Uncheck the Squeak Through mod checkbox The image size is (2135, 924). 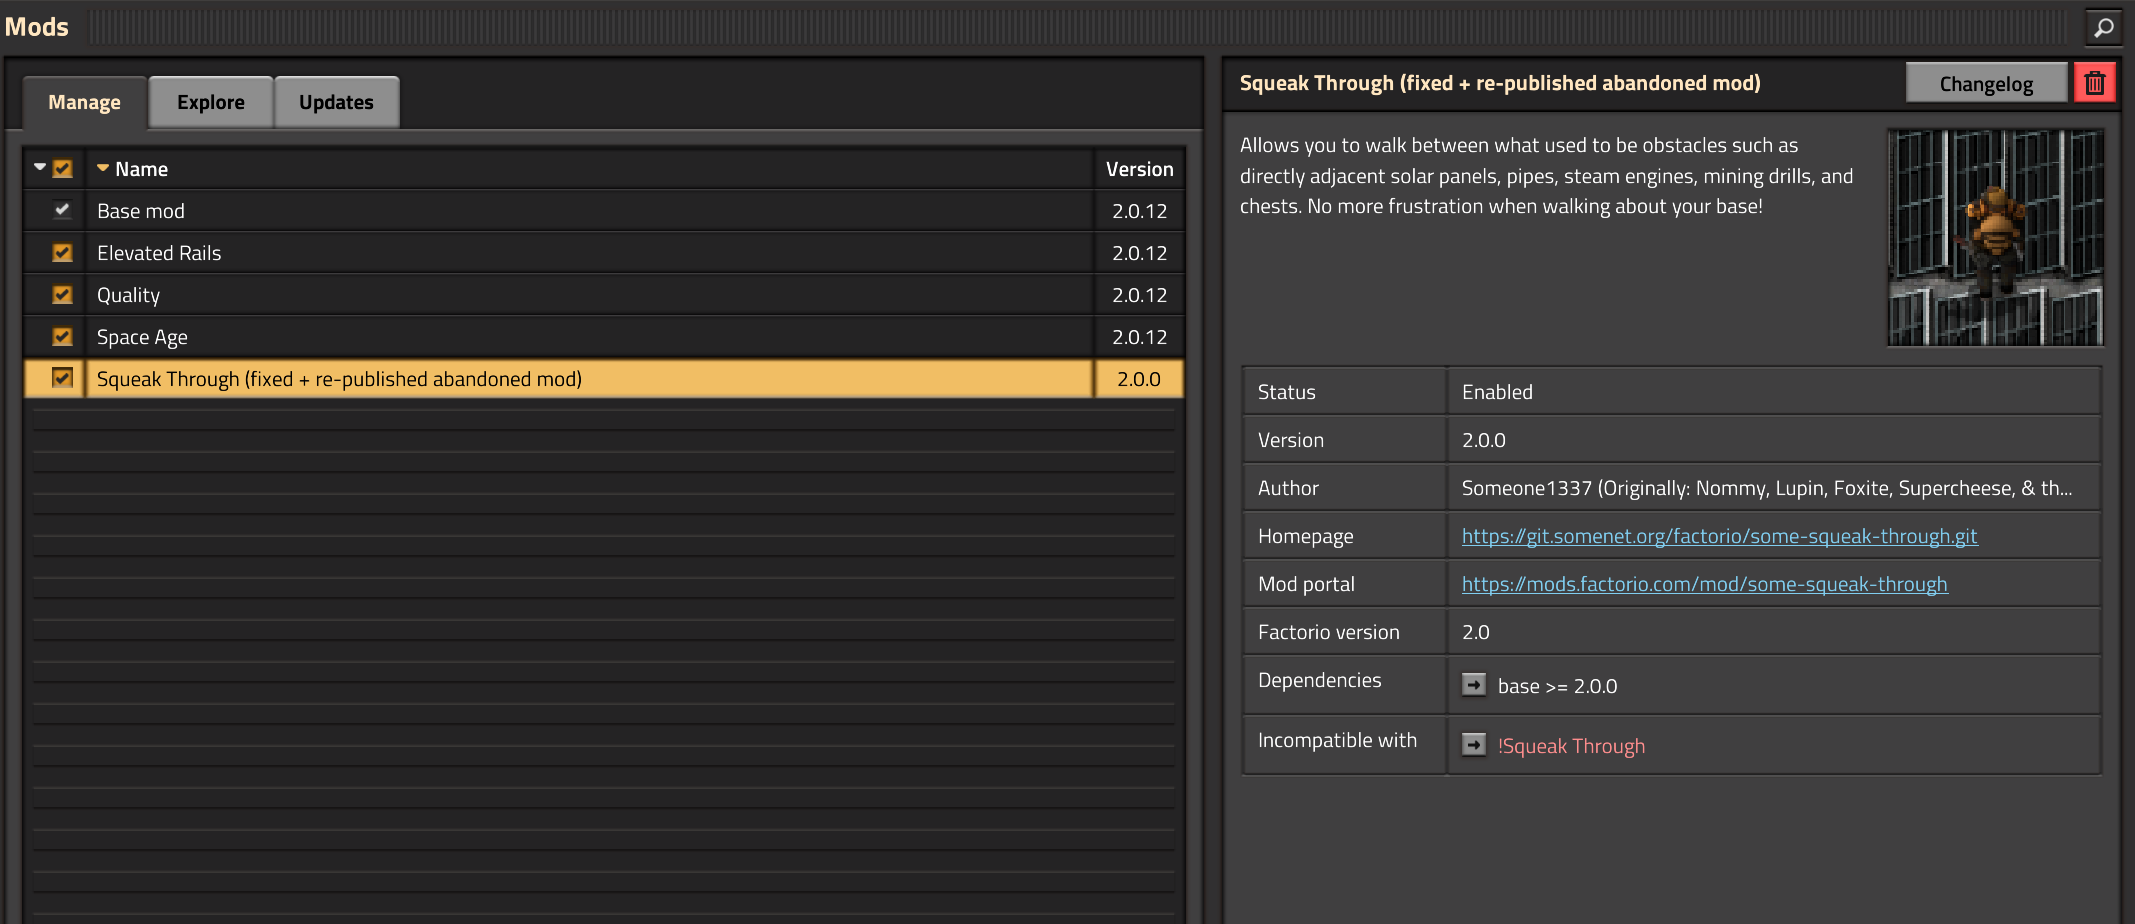62,378
